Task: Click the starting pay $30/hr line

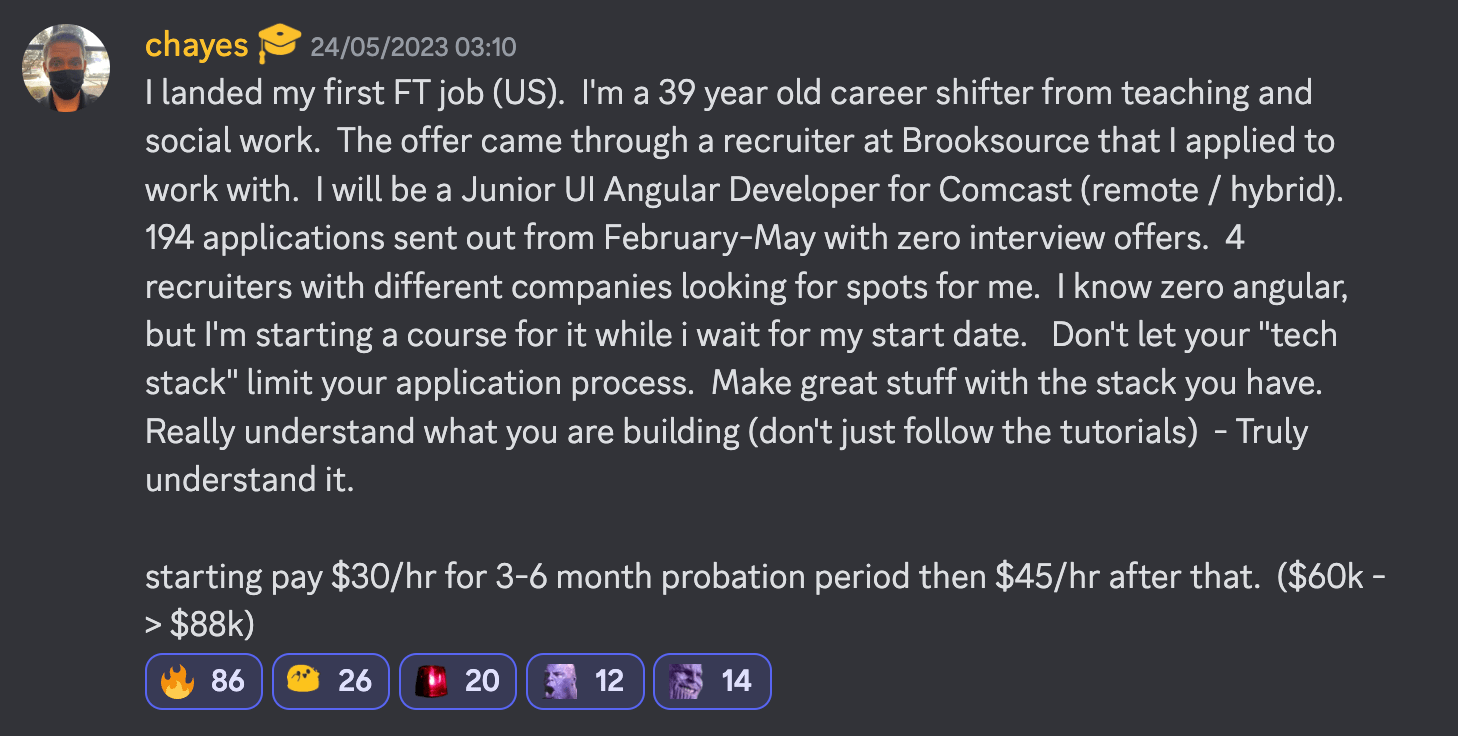Action: (x=765, y=577)
